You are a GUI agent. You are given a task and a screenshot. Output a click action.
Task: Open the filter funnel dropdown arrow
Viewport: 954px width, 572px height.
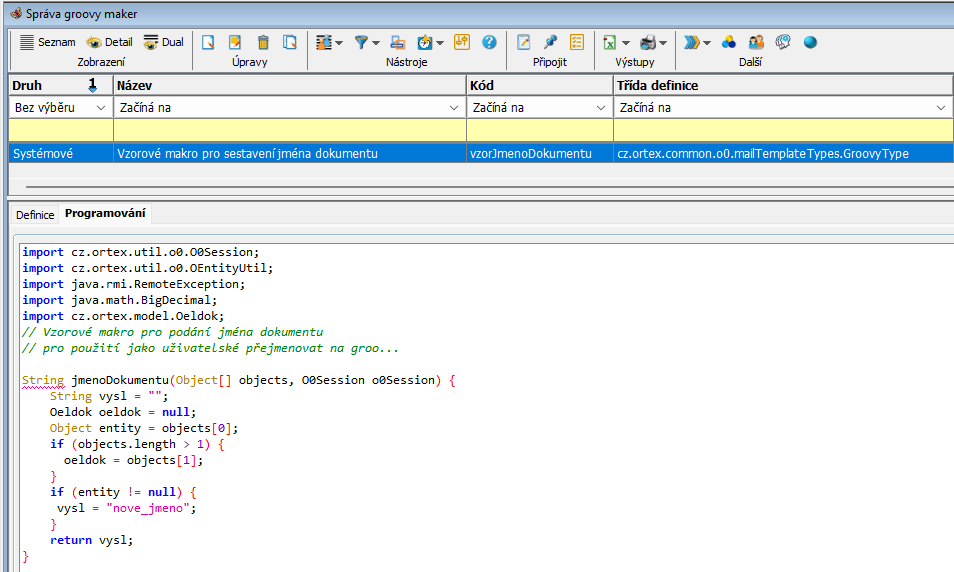[376, 43]
